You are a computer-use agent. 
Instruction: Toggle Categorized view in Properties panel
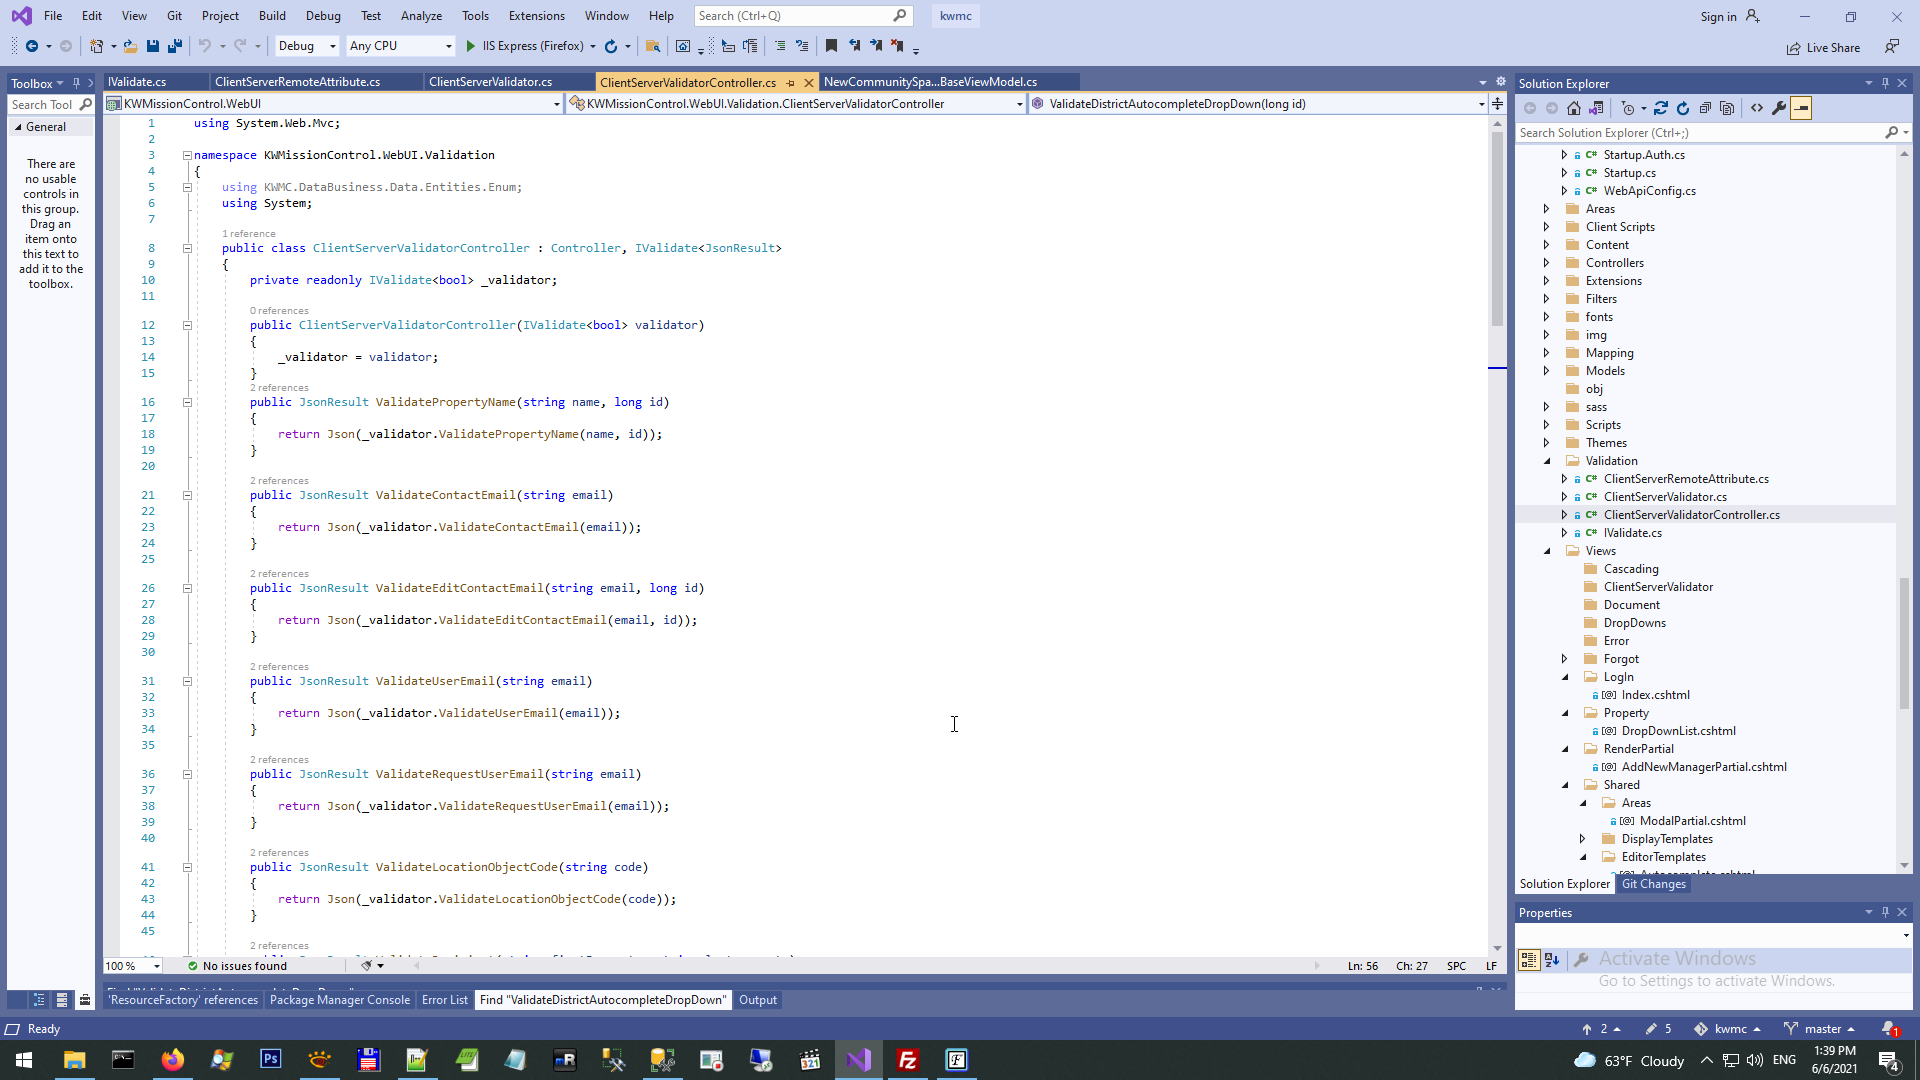[x=1528, y=960]
